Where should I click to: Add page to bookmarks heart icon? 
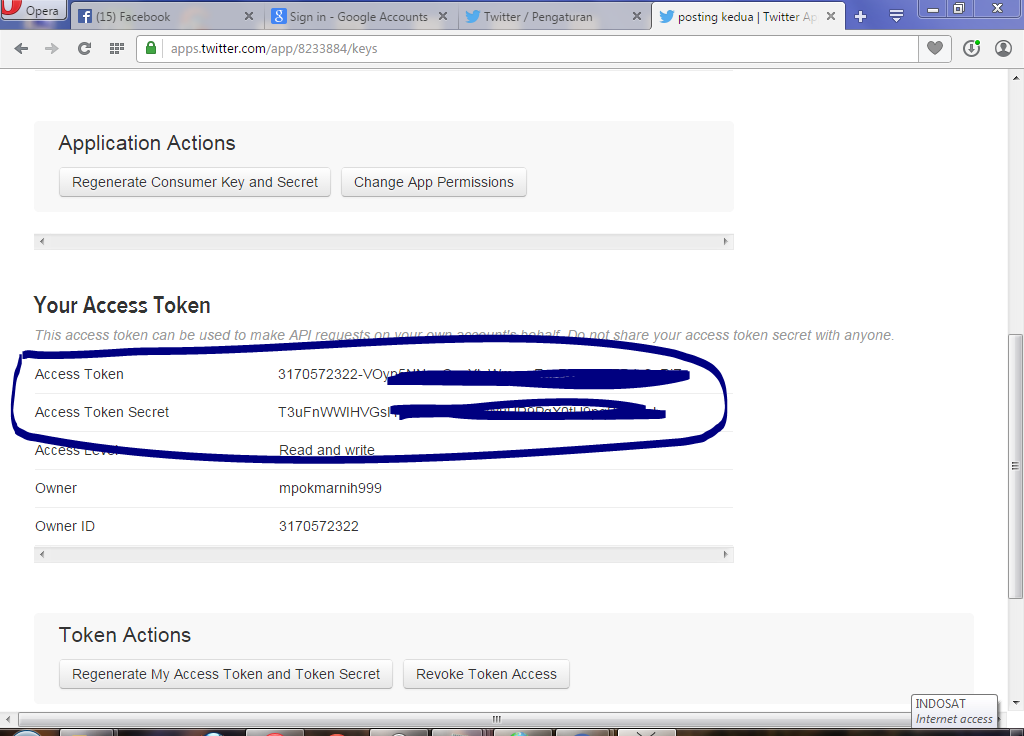click(935, 48)
